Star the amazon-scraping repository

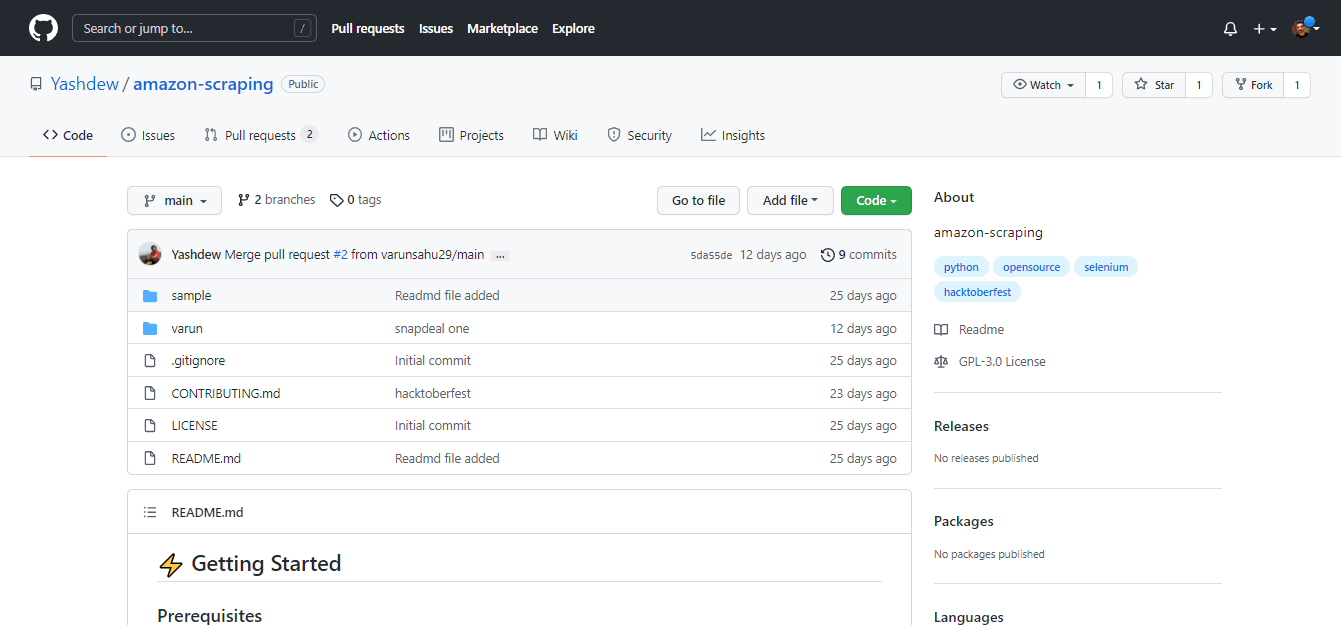coord(1154,85)
